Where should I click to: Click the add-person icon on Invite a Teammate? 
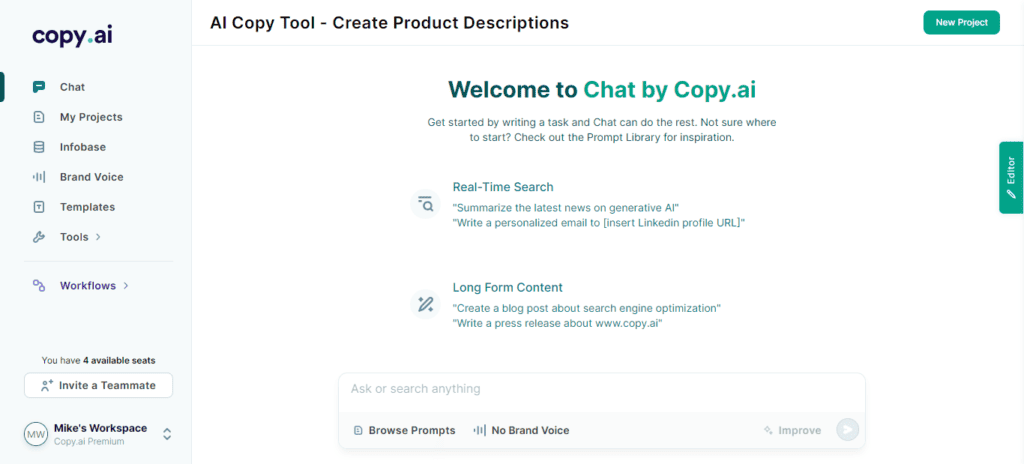click(46, 386)
